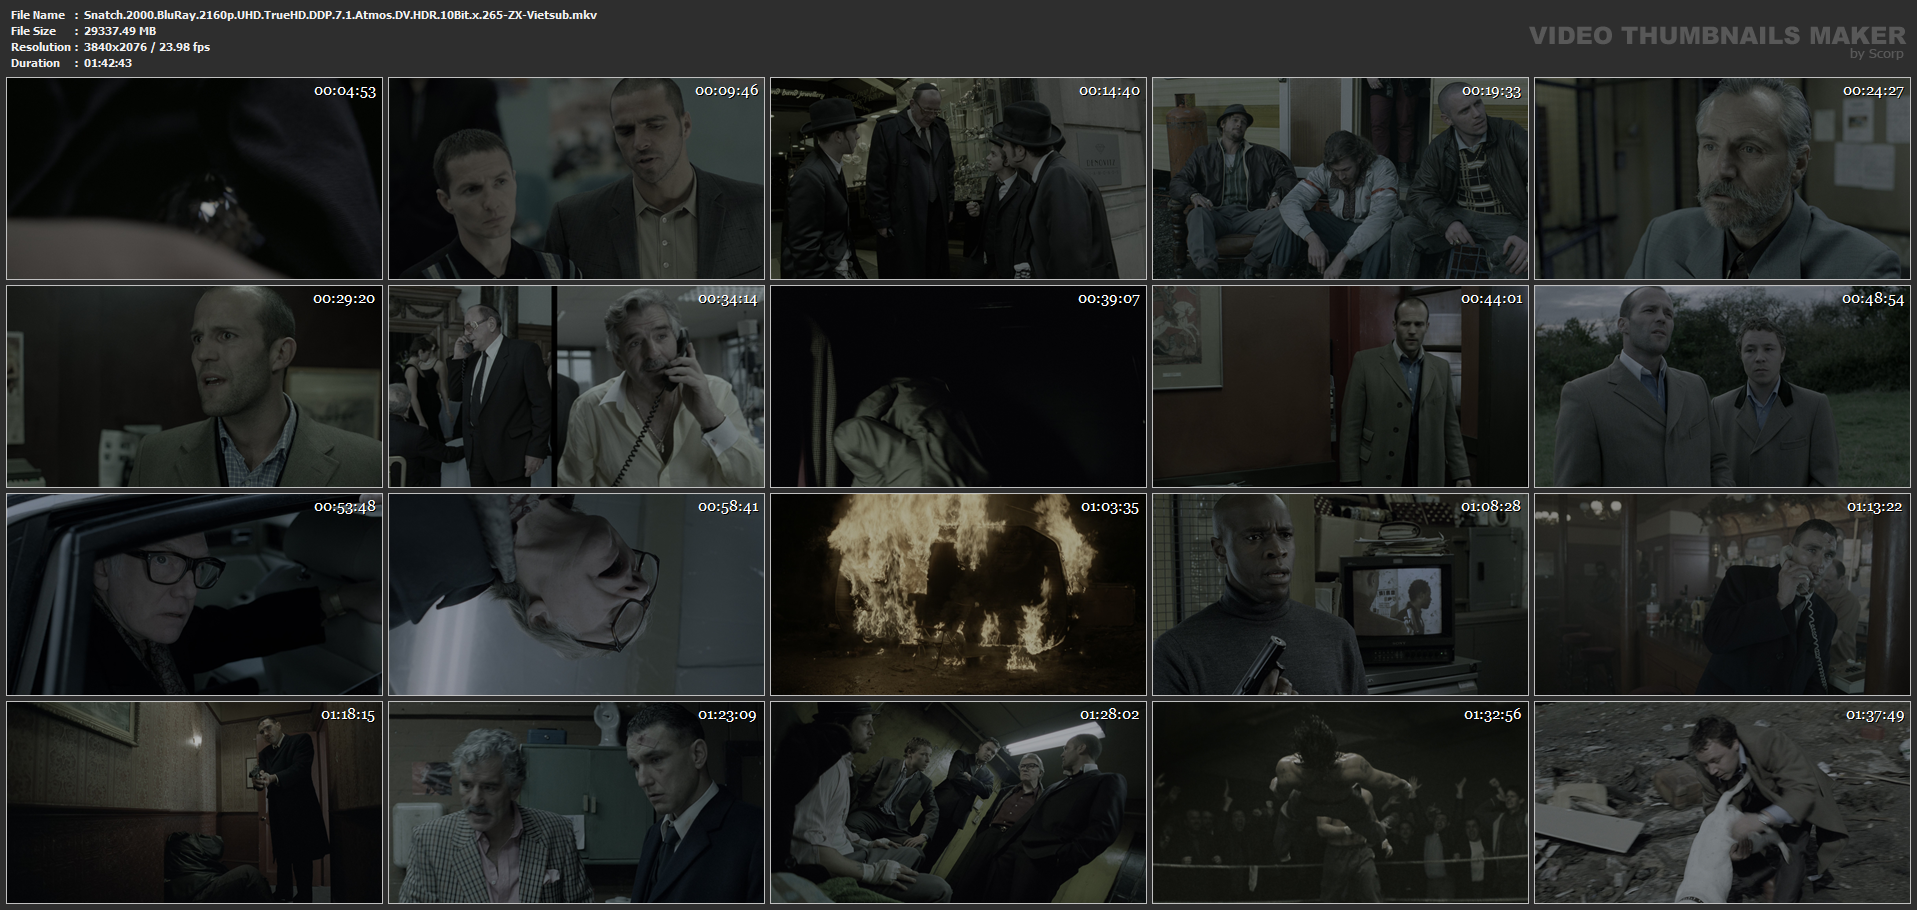Choose the 00:24:27 thumbnail
1917x910 pixels.
click(1722, 179)
